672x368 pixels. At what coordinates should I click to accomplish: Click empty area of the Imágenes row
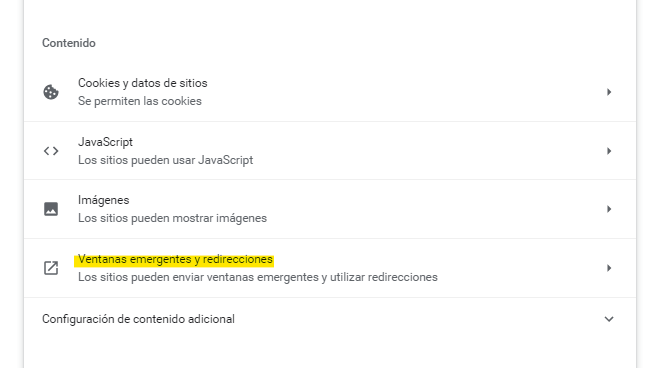coord(429,209)
